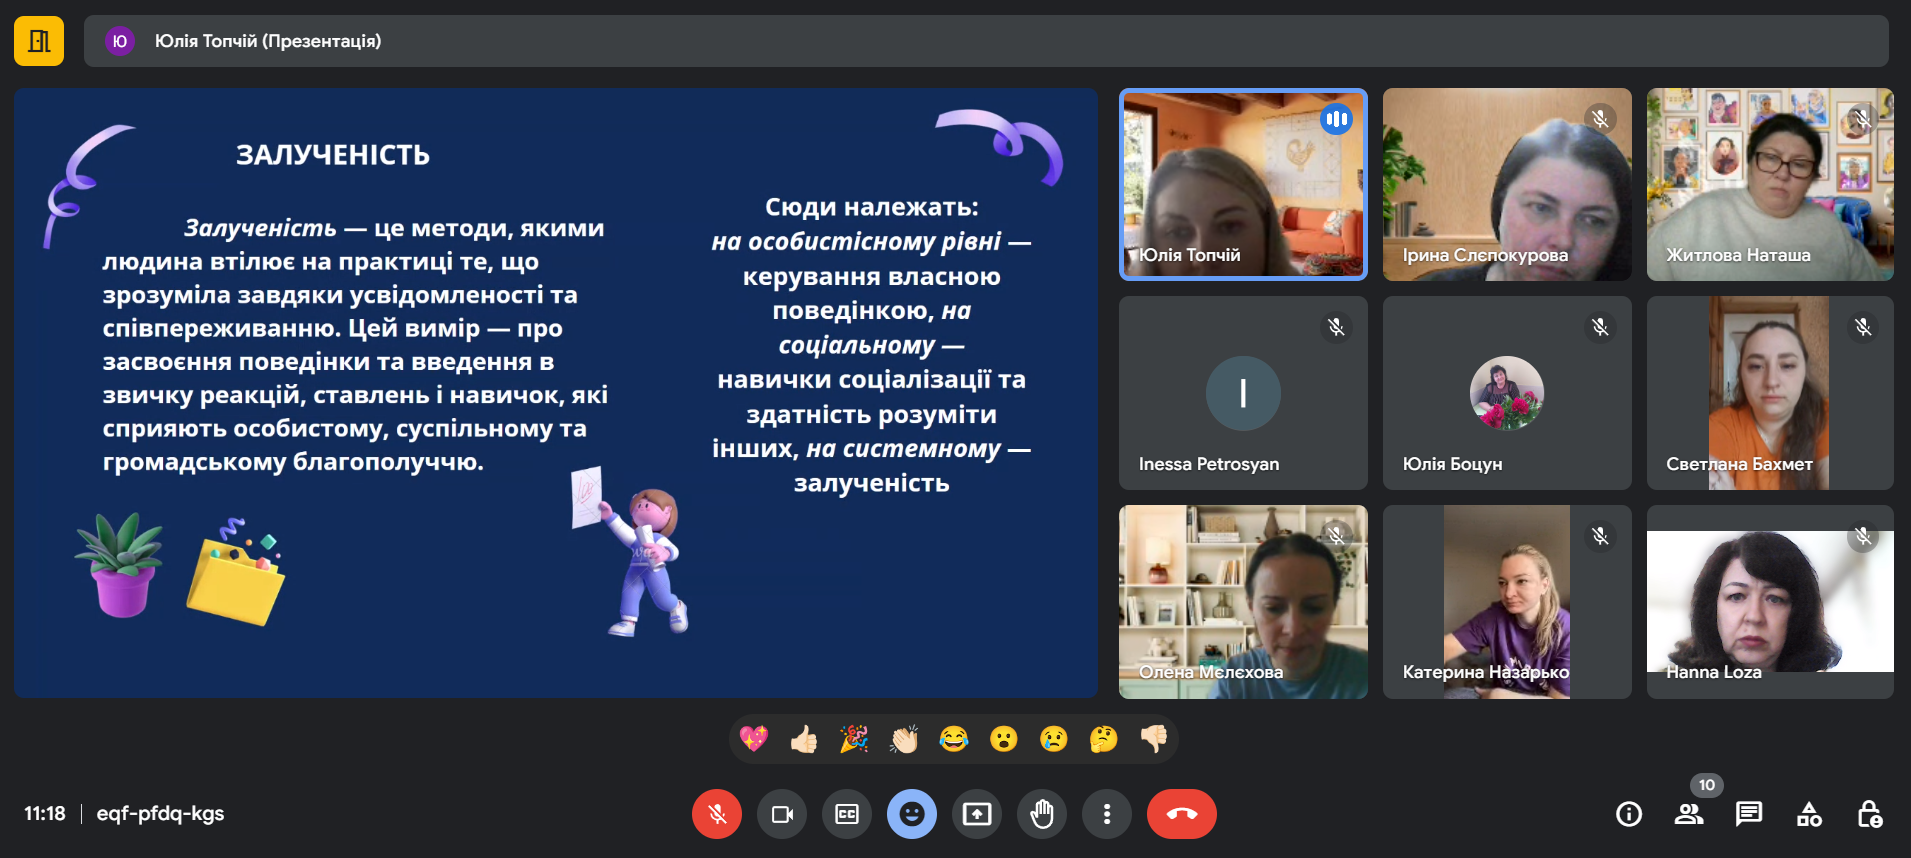1911x858 pixels.
Task: Raise hand in the meeting
Action: (1042, 814)
